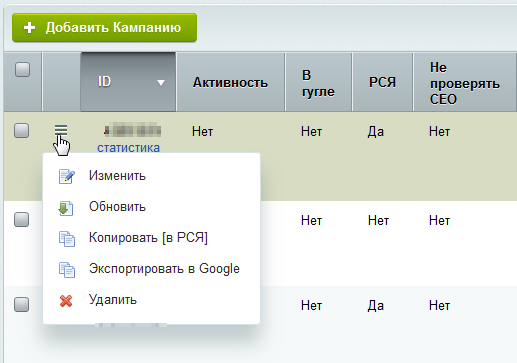Click the Добавить Кампанию button

tap(104, 28)
